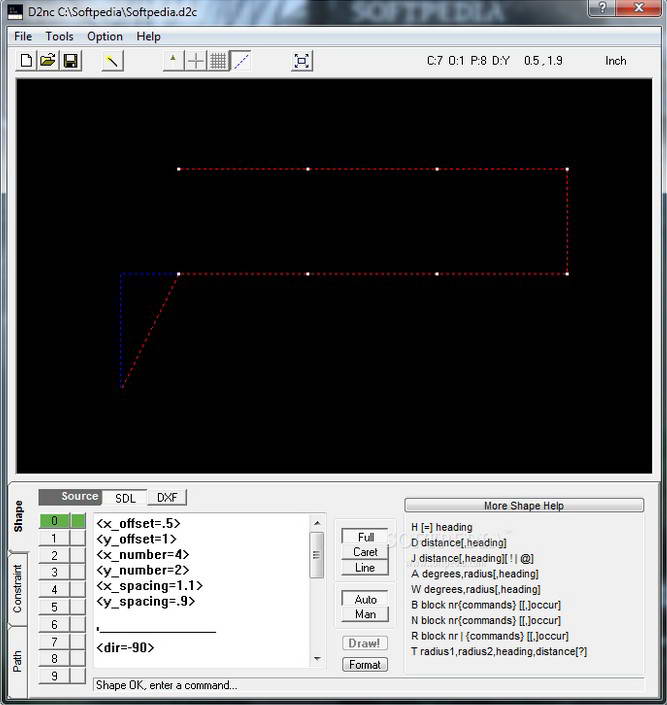Viewport: 667px width, 705px height.
Task: Choose the Caret display mode
Action: (x=365, y=552)
